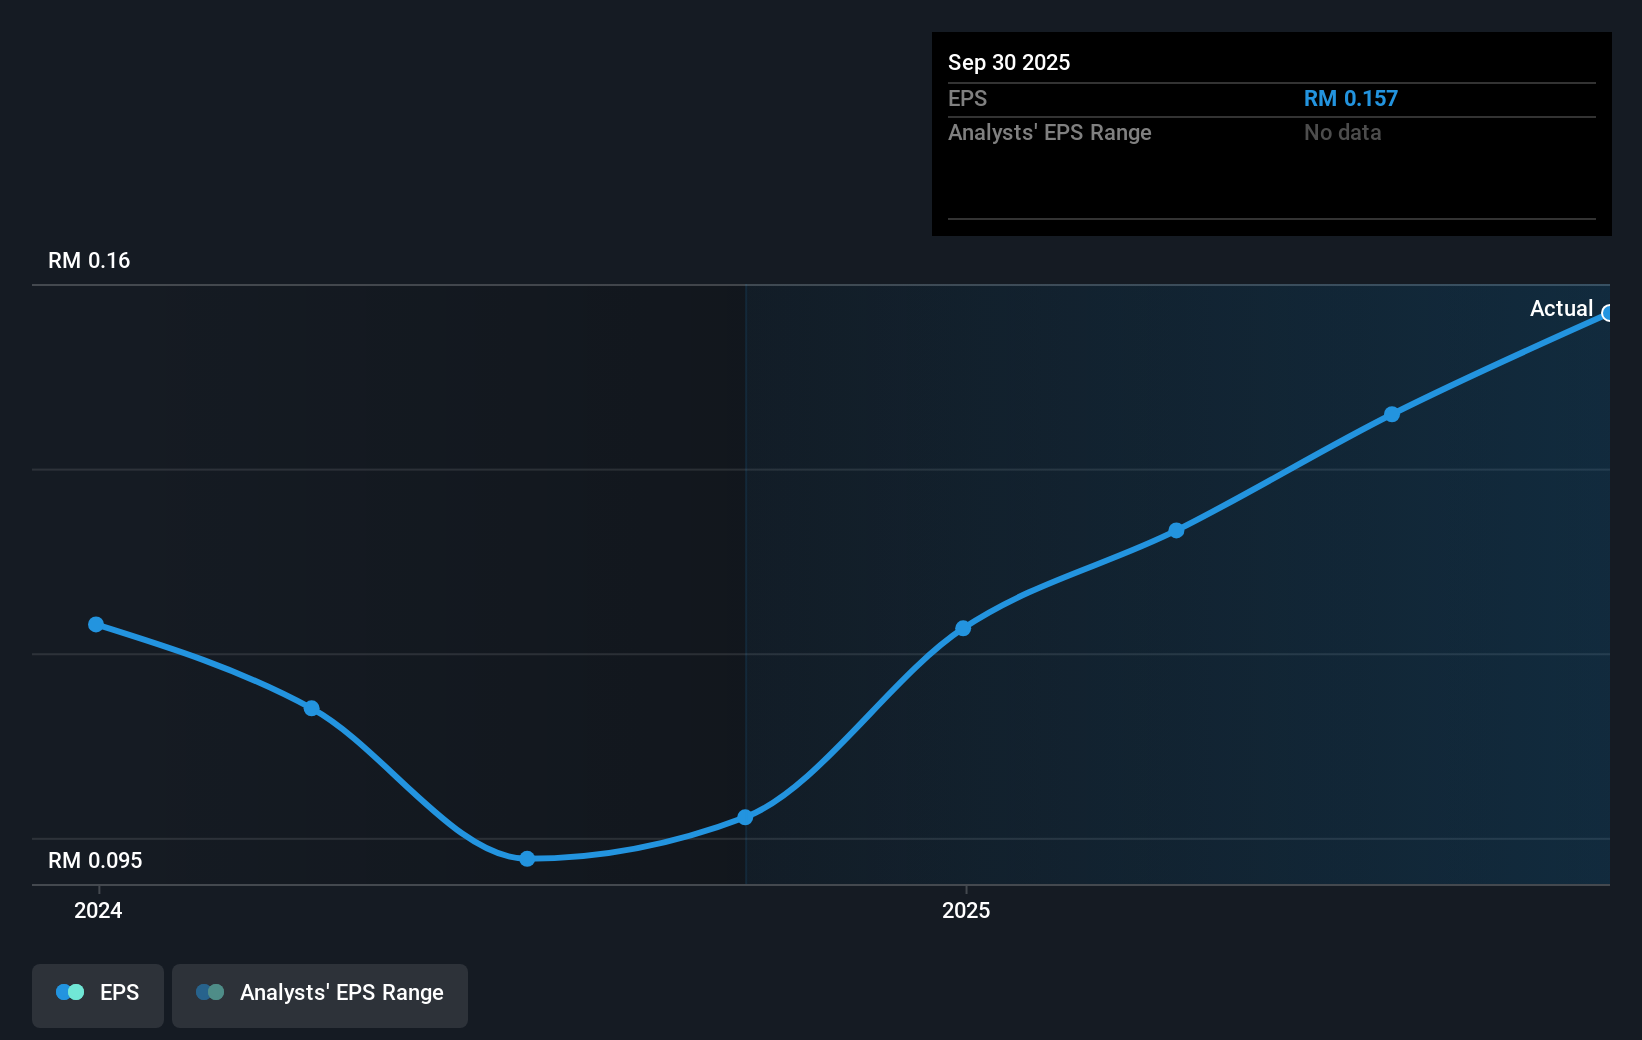Collapse the EPS tooltip row
The width and height of the screenshot is (1642, 1040).
click(967, 98)
